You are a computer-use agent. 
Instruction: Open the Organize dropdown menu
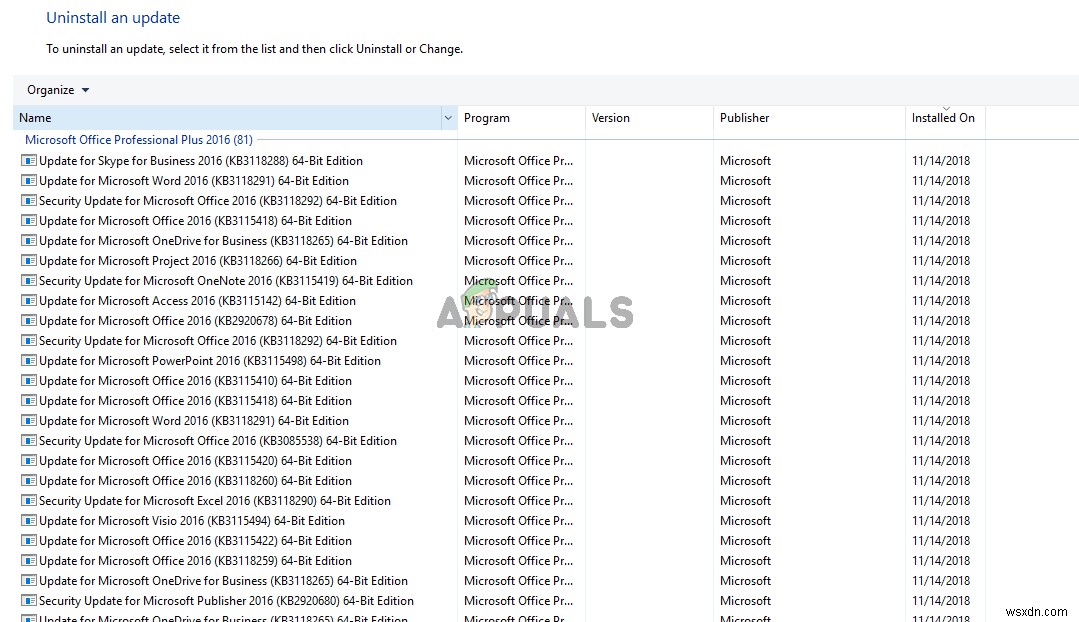coord(58,90)
